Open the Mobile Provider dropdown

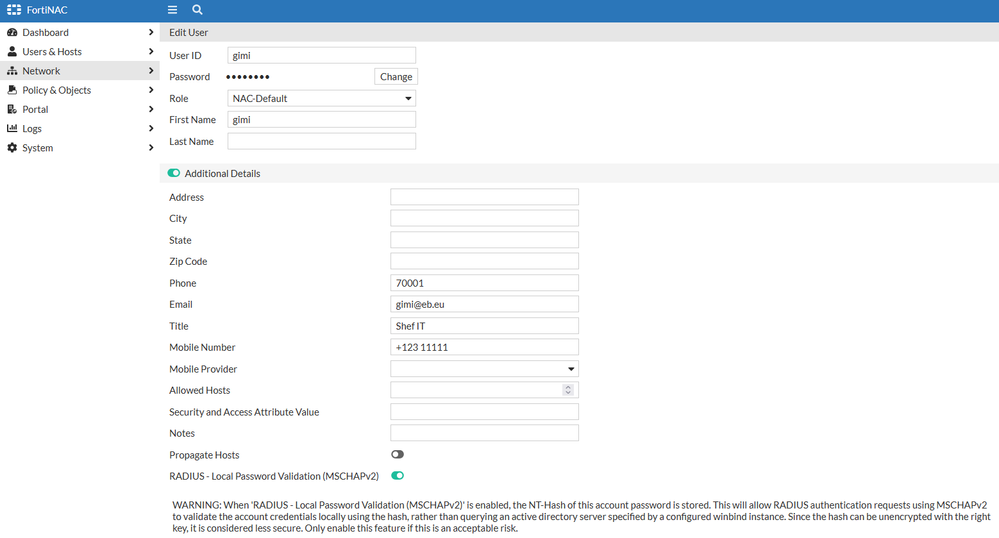tap(484, 369)
